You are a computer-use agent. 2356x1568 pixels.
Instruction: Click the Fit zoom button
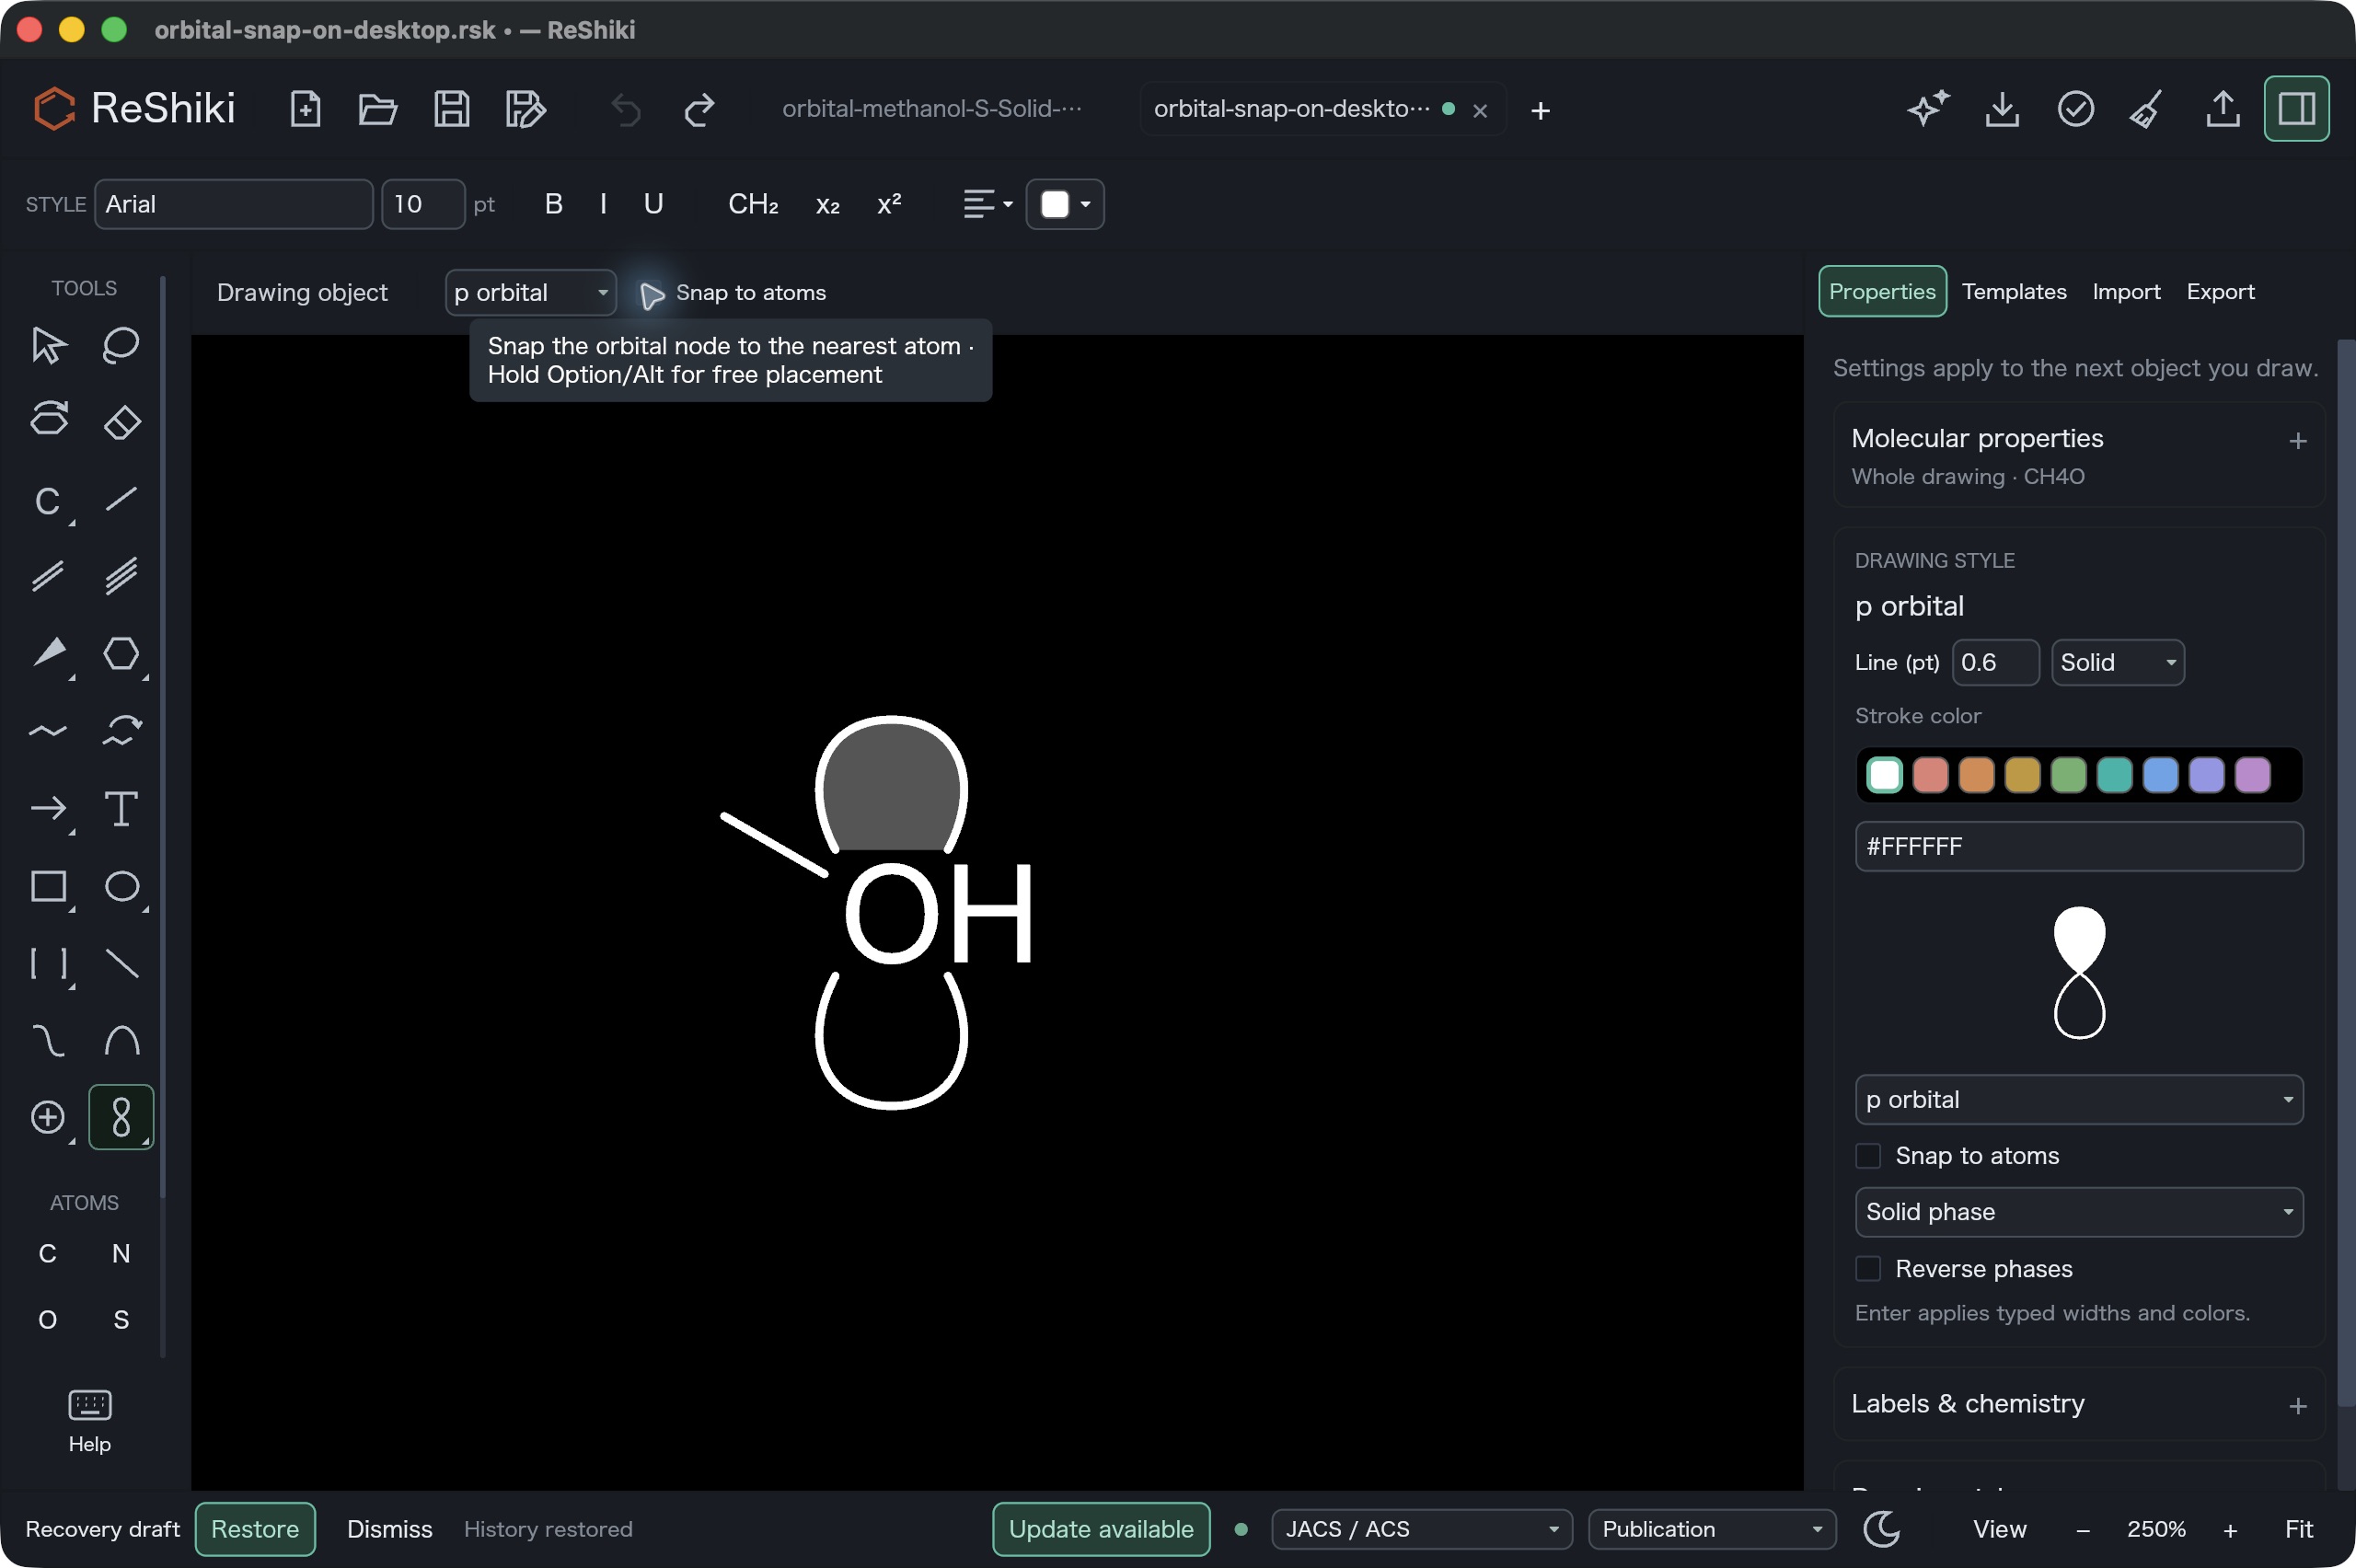tap(2298, 1529)
